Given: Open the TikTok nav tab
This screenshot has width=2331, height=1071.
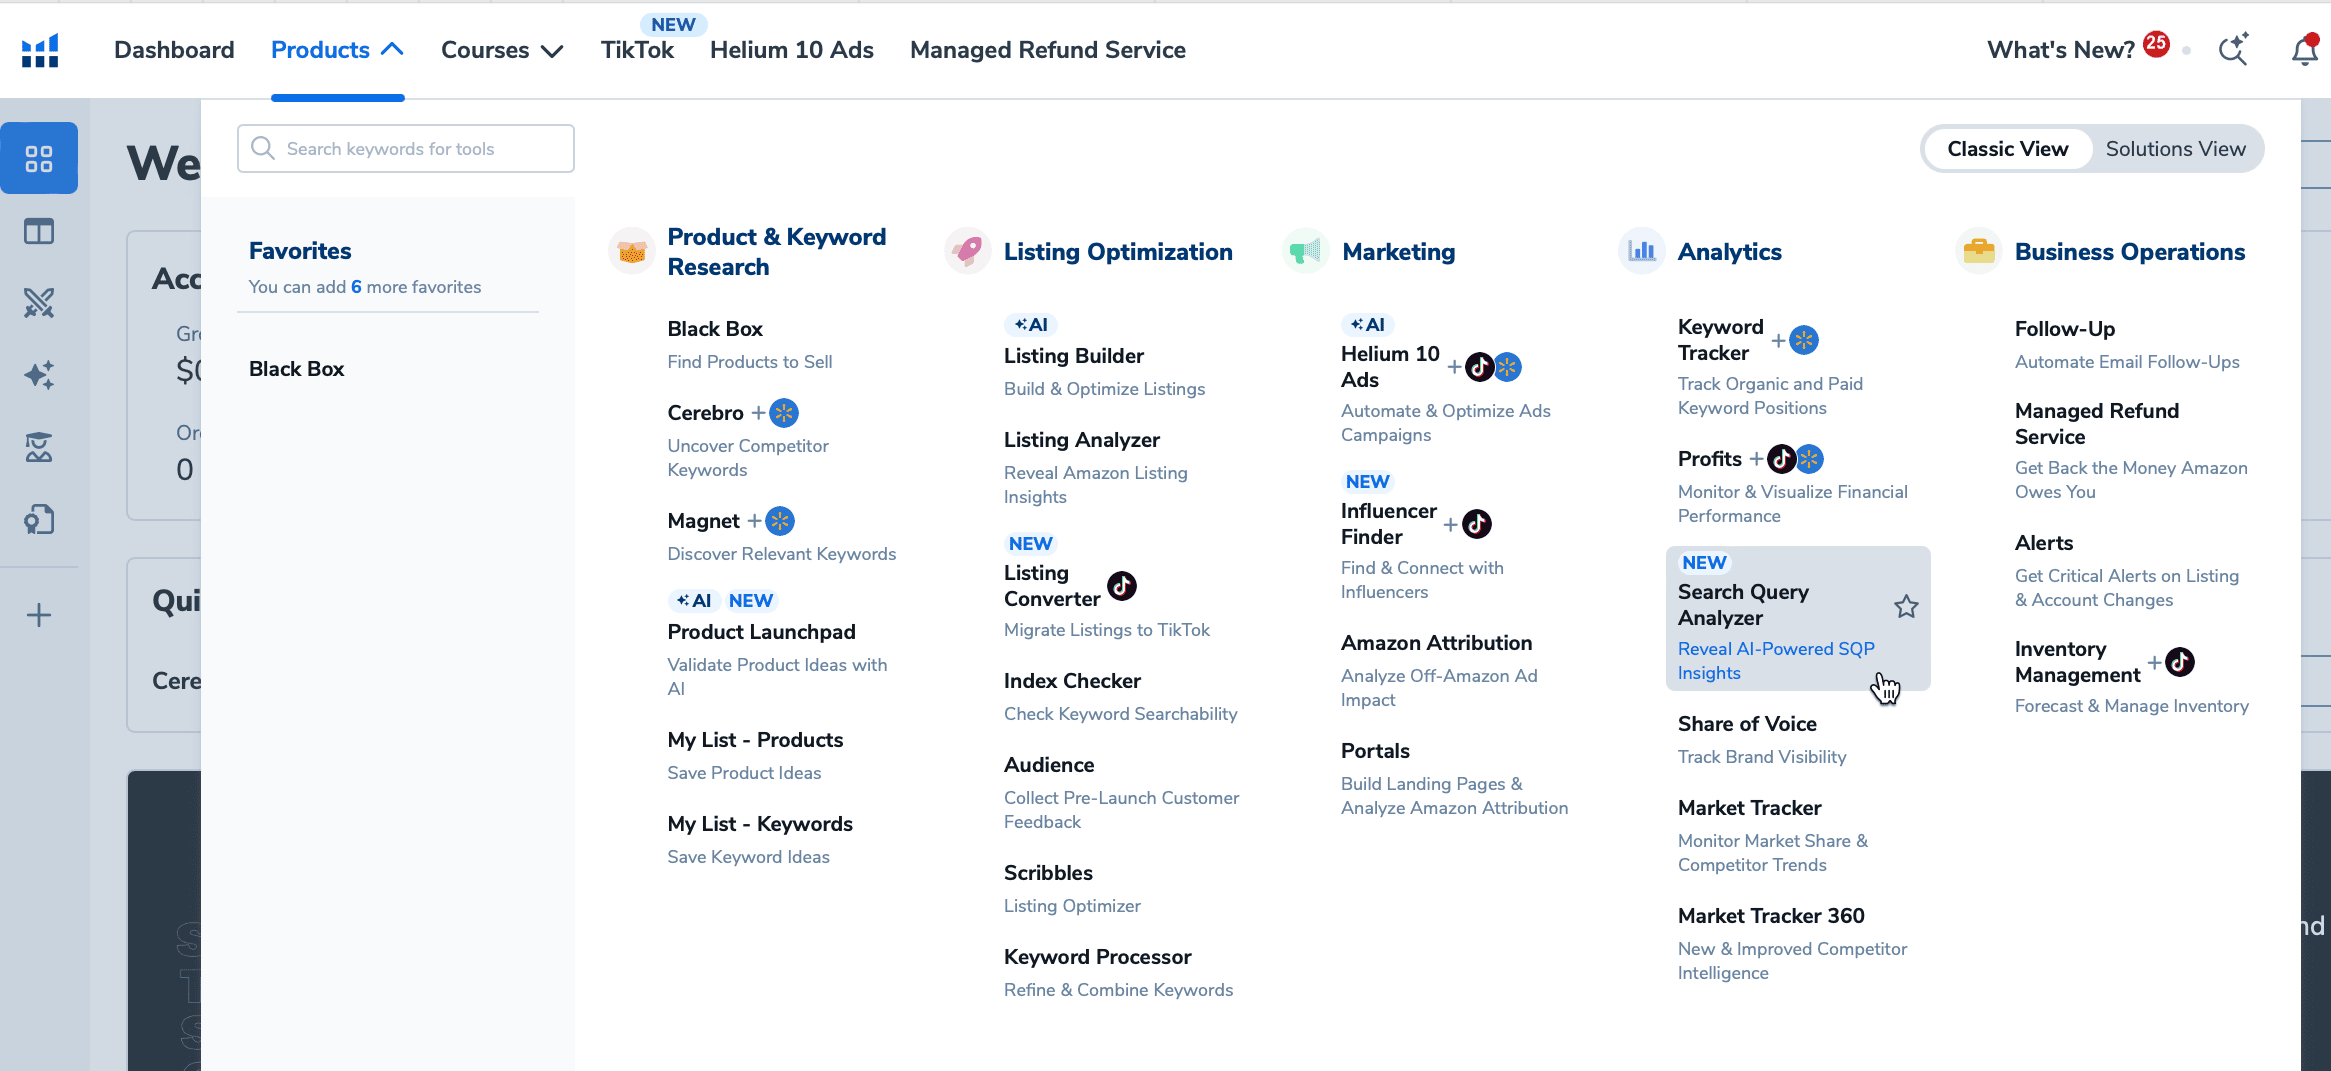Looking at the screenshot, I should (637, 50).
